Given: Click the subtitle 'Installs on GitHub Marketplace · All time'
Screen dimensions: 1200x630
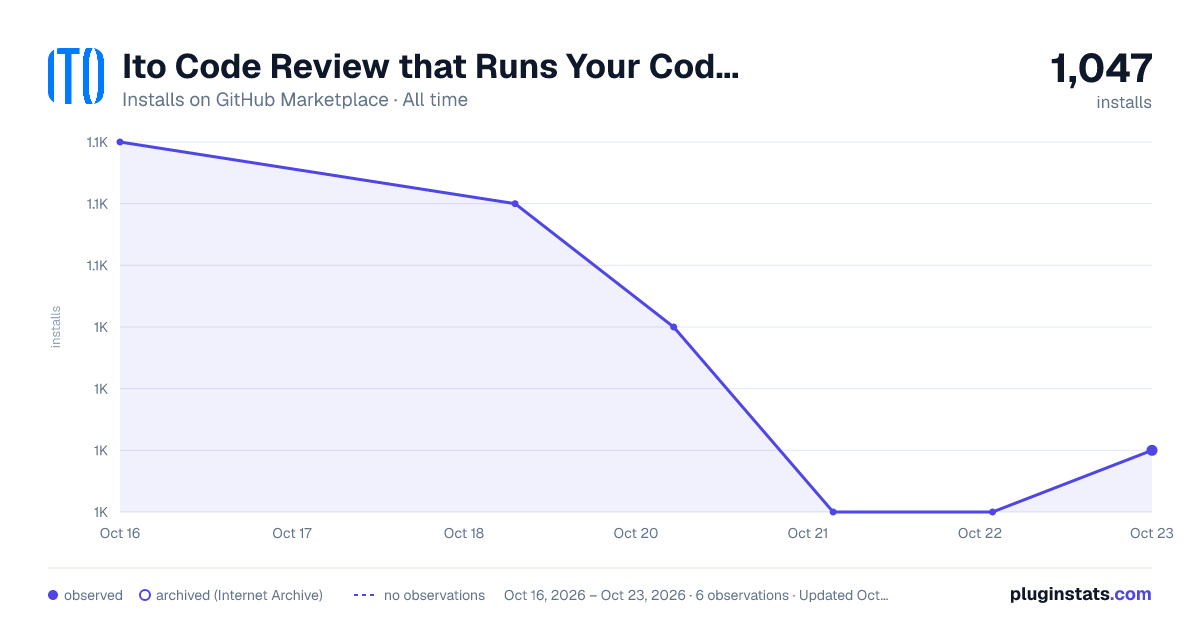Looking at the screenshot, I should (295, 100).
